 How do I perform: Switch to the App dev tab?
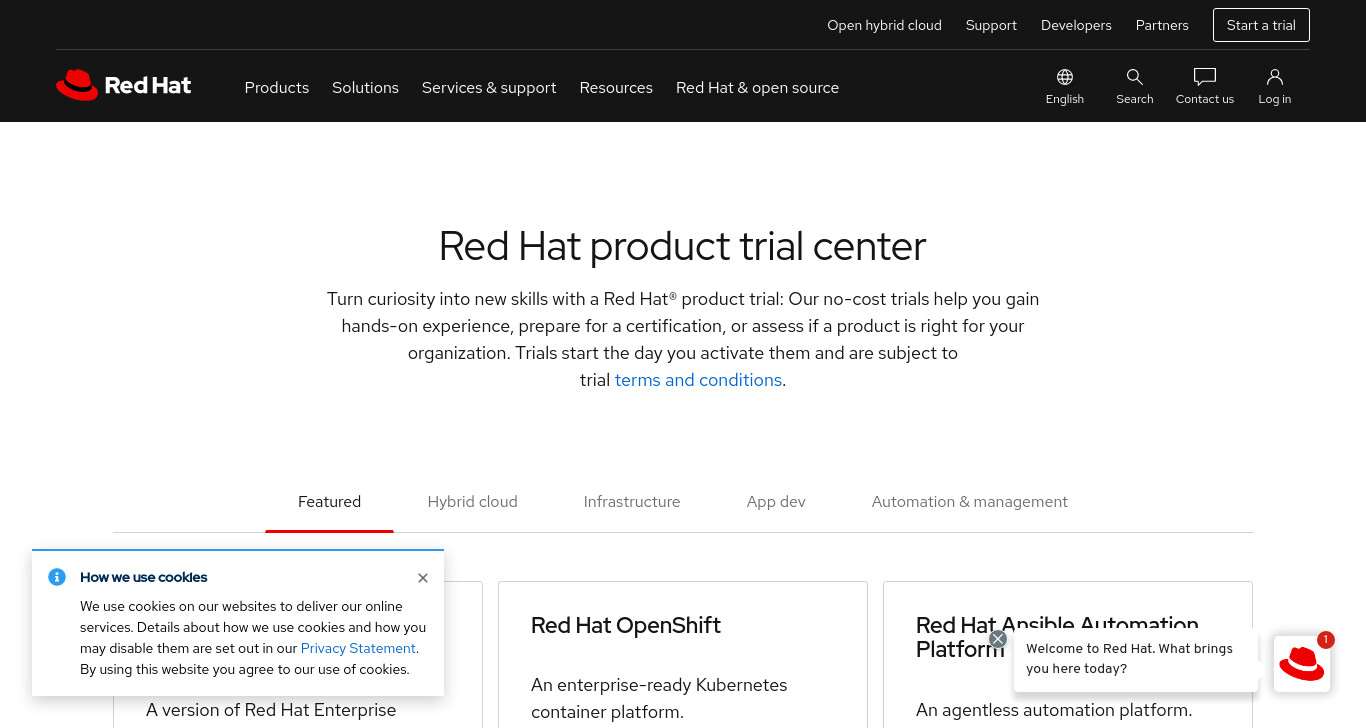click(x=776, y=502)
